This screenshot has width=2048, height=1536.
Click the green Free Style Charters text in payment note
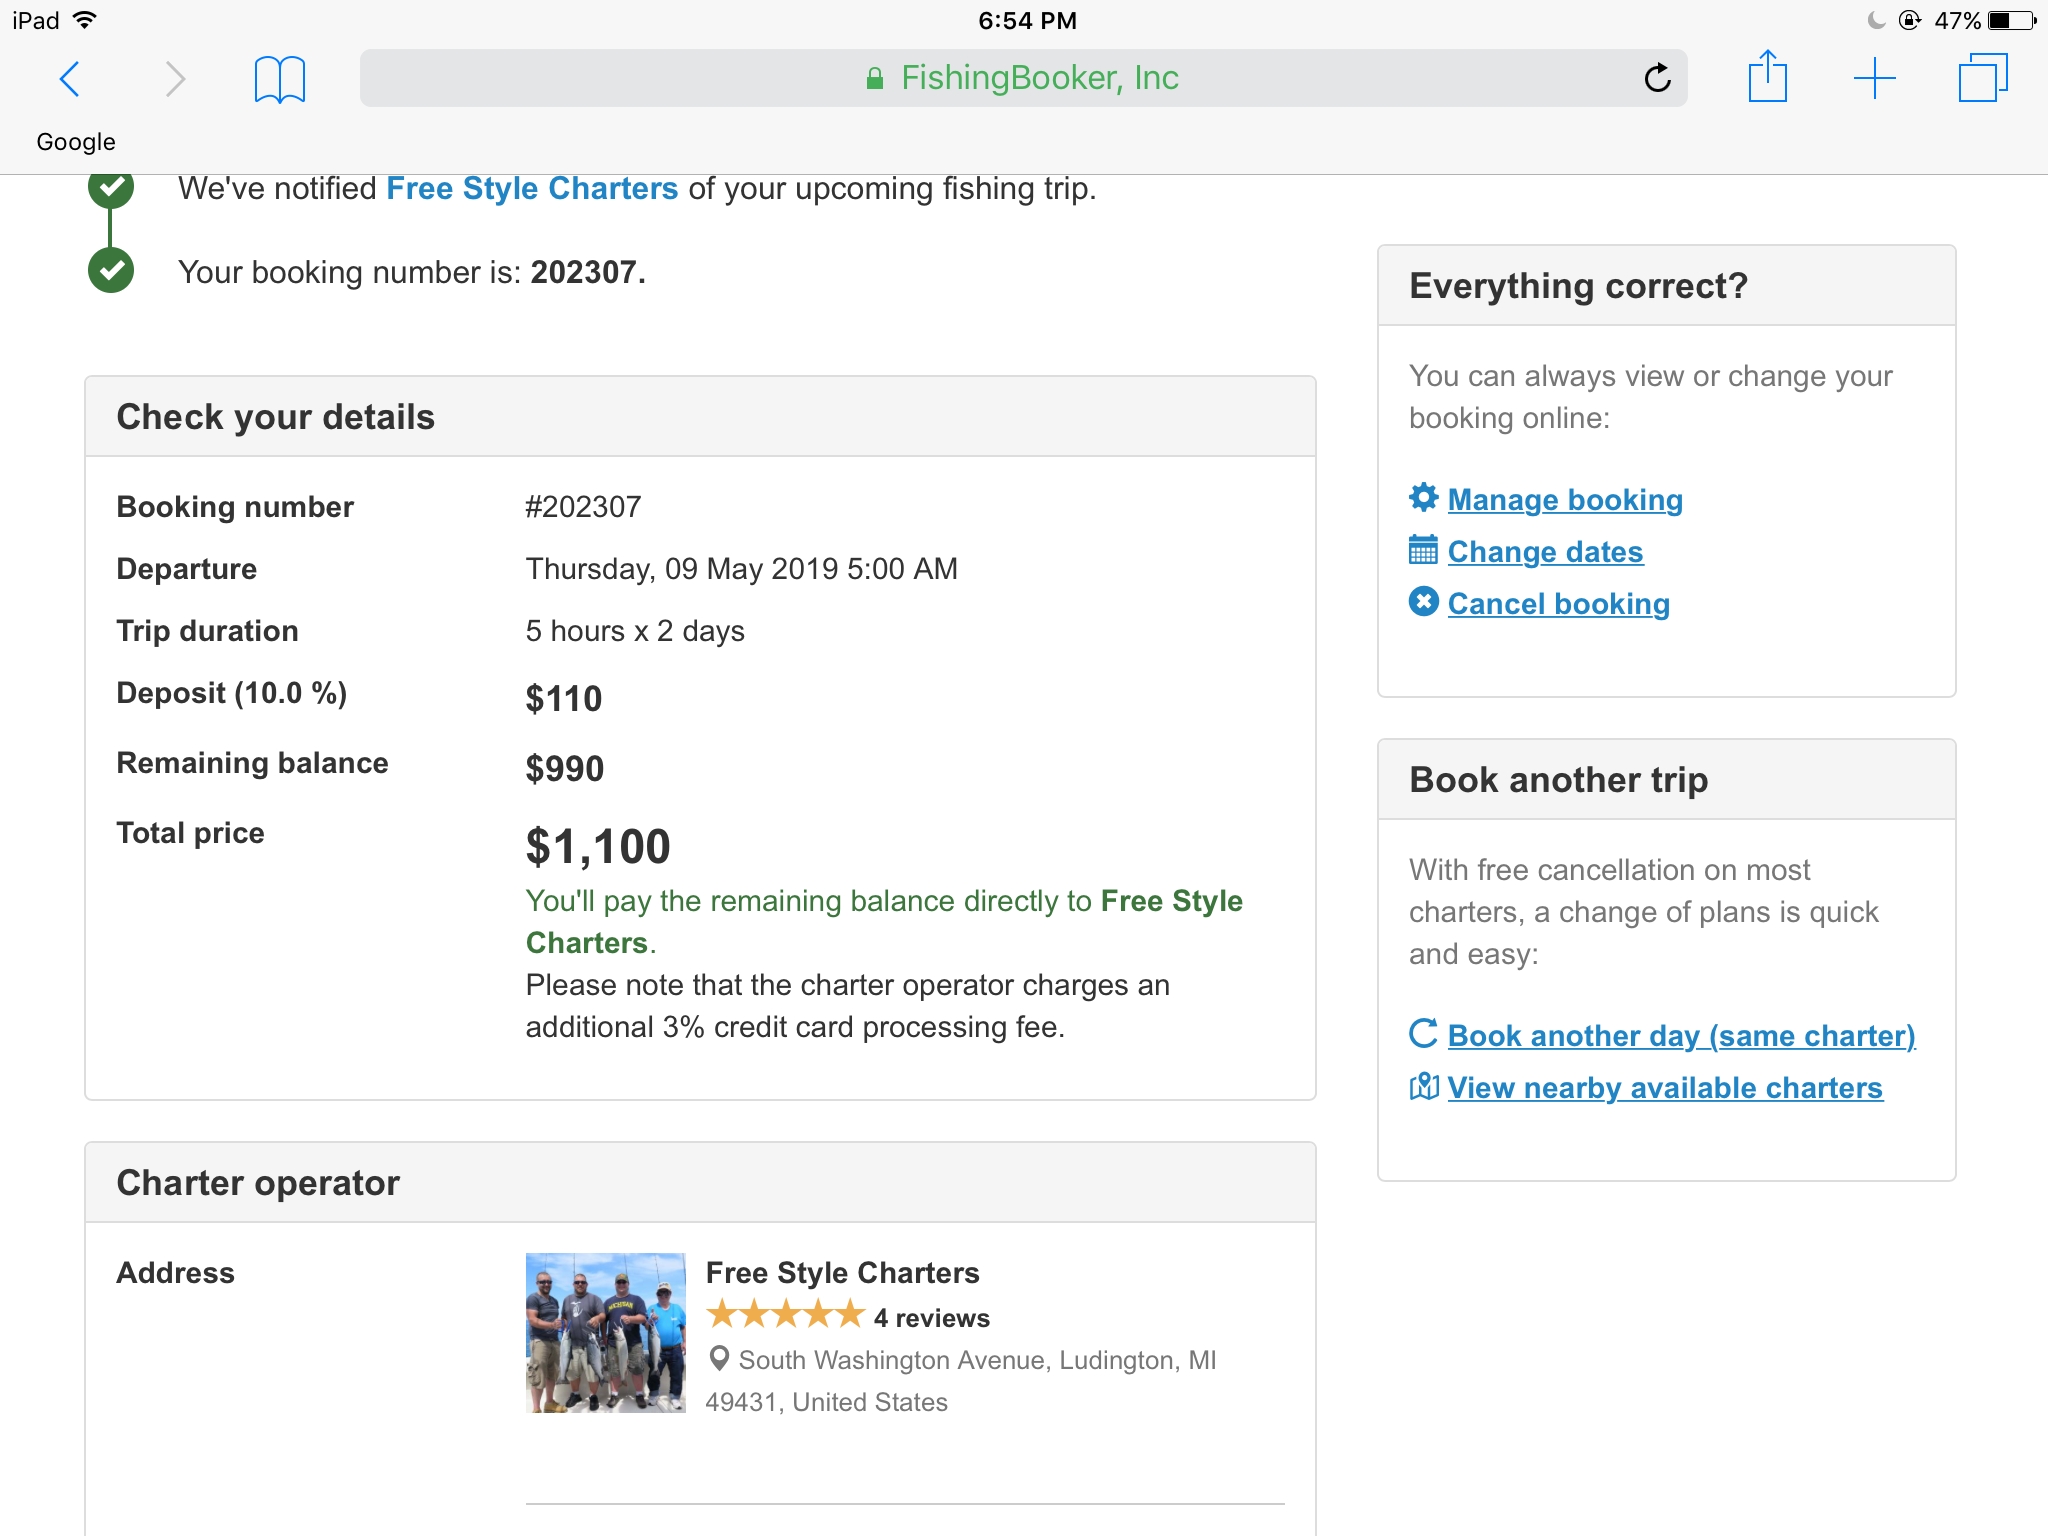pyautogui.click(x=884, y=921)
